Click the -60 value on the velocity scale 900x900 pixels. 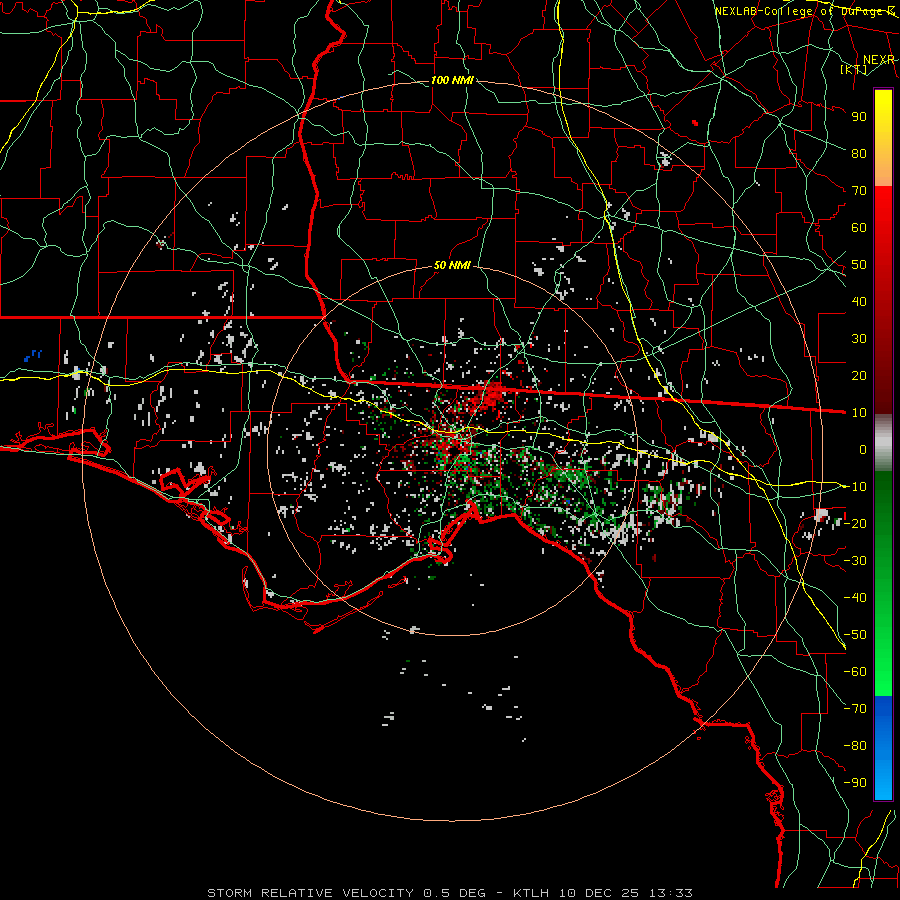[855, 672]
